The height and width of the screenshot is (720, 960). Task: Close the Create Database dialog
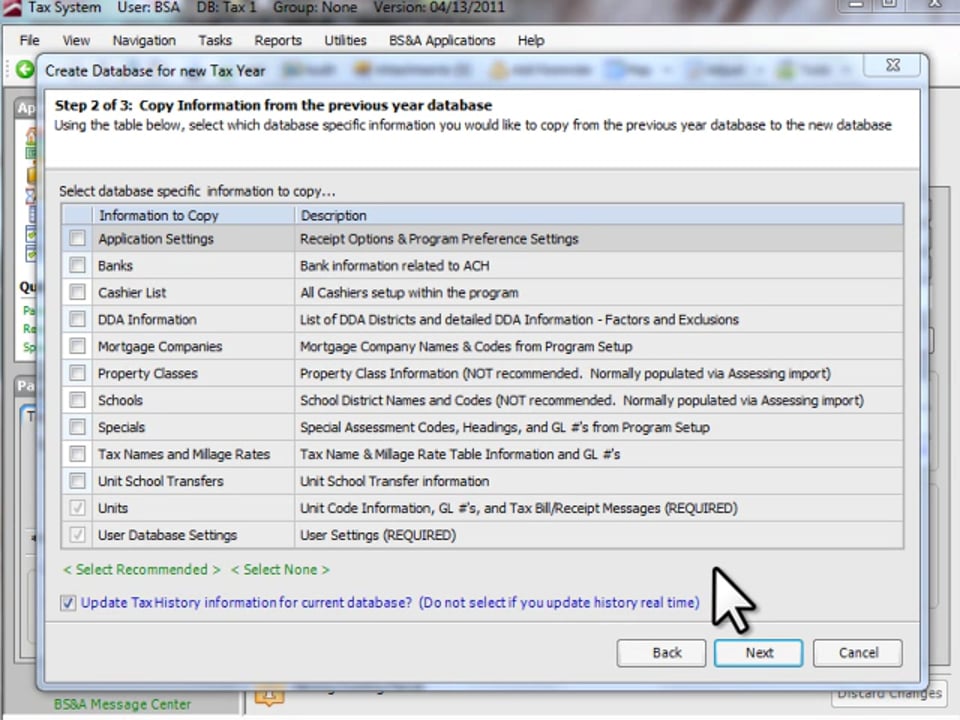[893, 65]
